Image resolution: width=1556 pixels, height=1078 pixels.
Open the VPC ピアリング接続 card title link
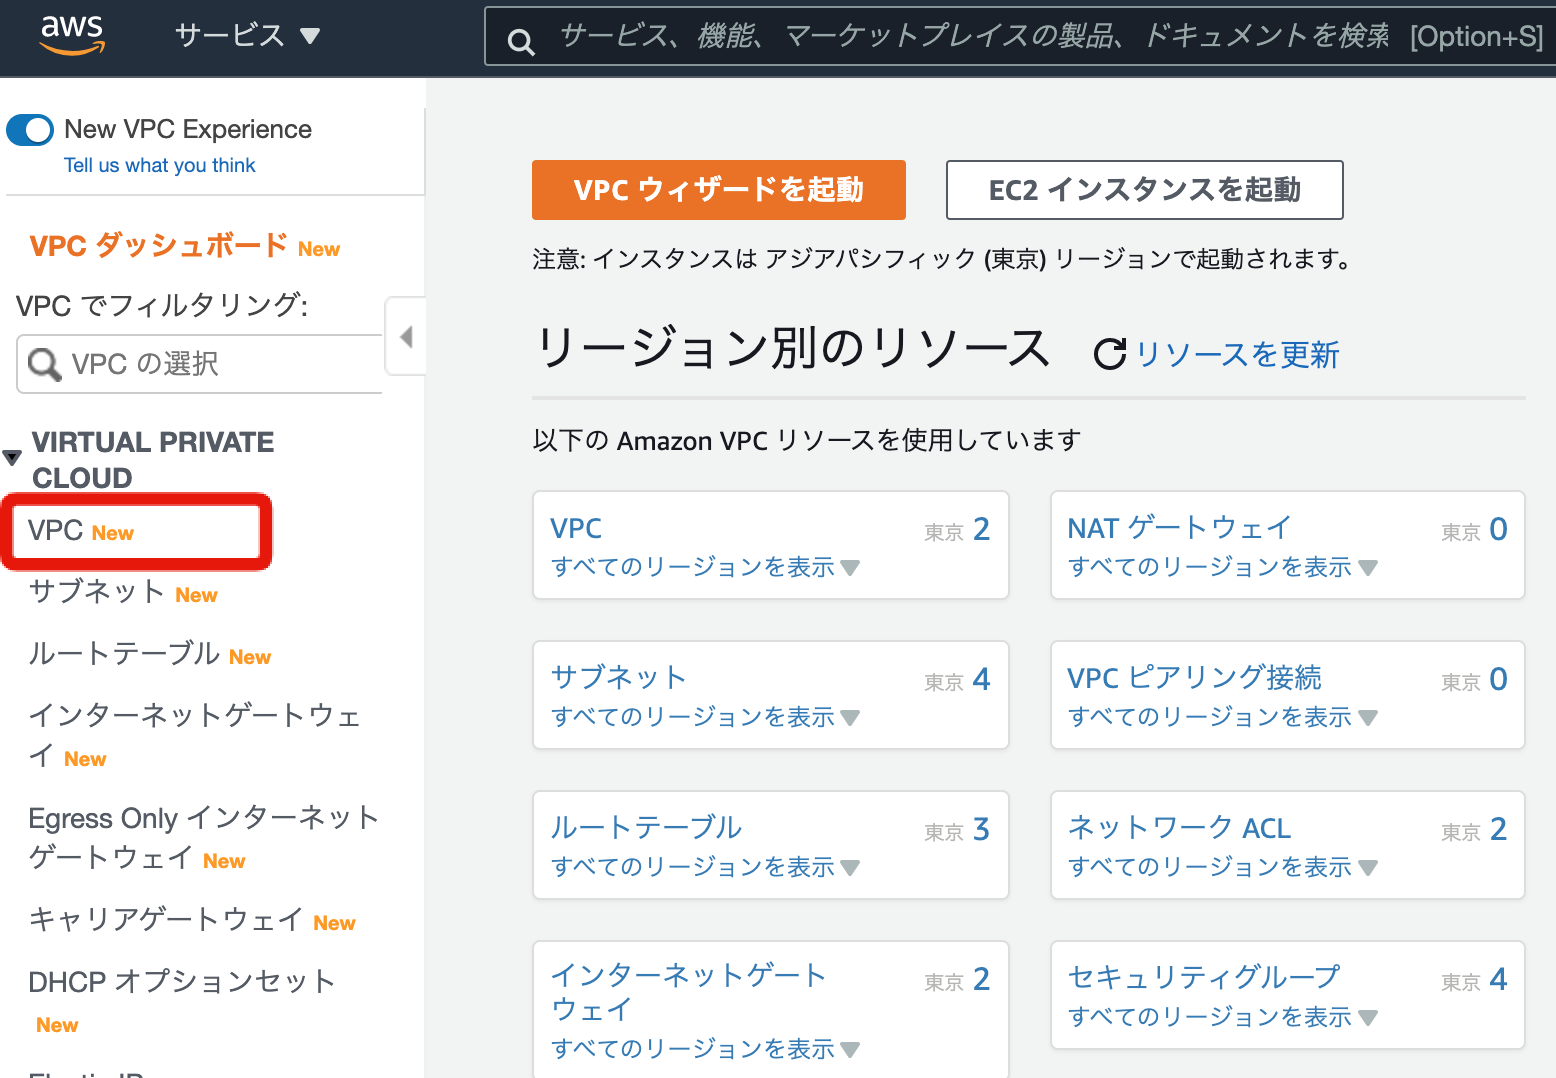pos(1194,678)
